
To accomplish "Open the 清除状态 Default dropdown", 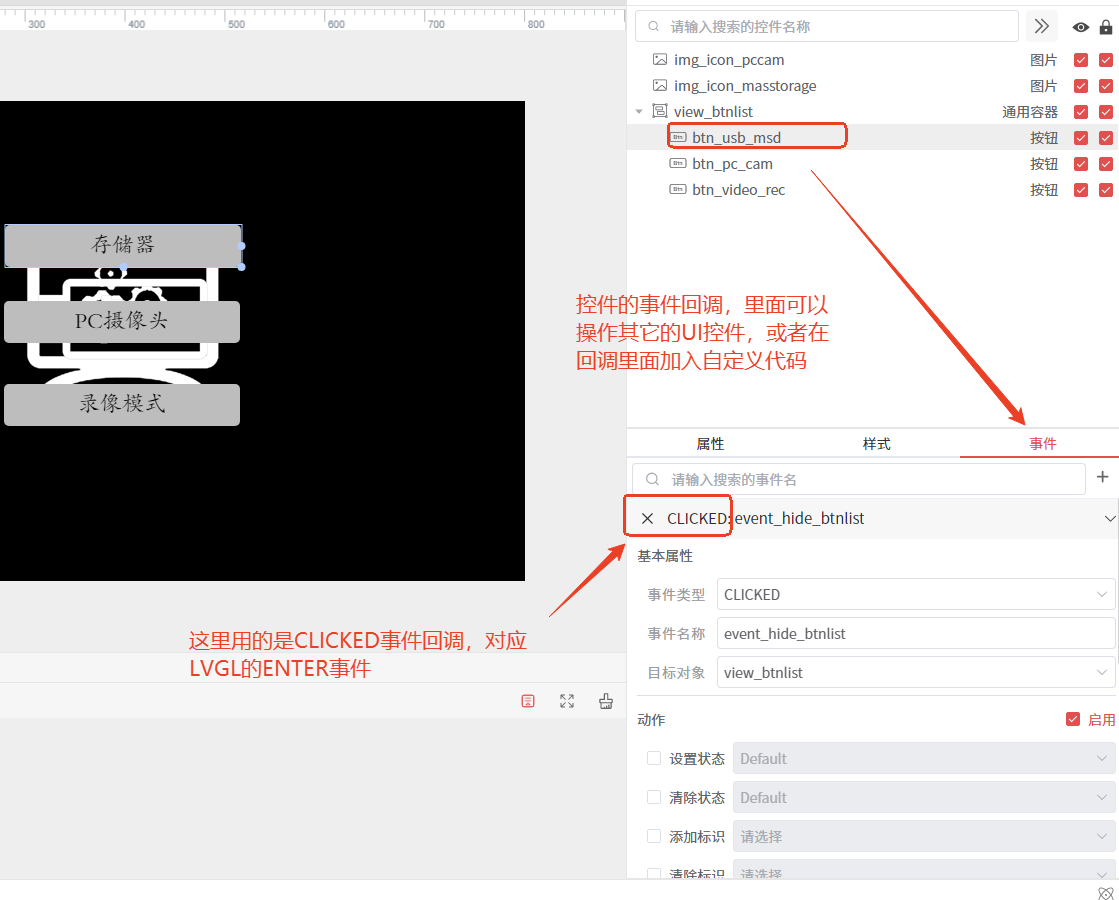I will click(x=924, y=797).
